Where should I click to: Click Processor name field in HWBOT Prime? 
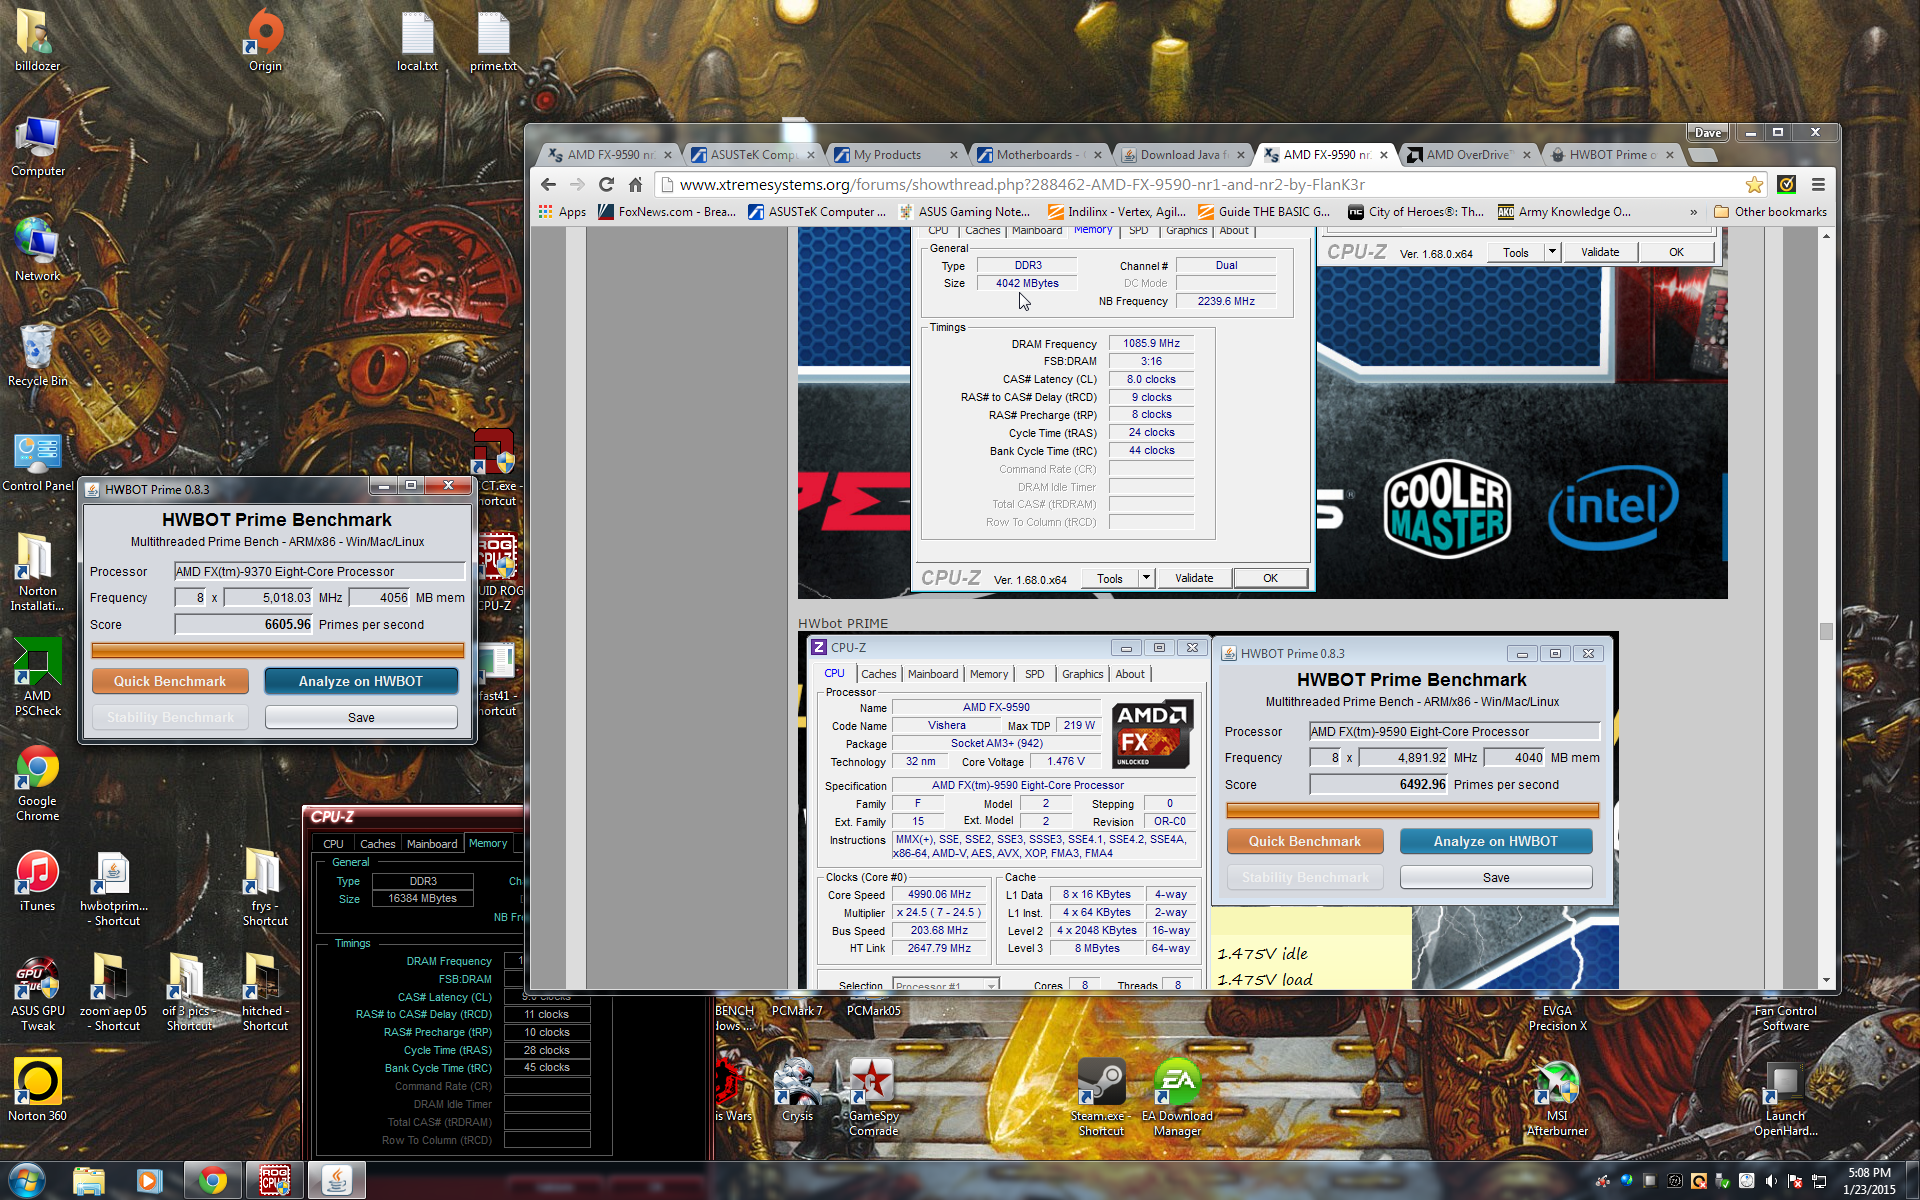320,571
